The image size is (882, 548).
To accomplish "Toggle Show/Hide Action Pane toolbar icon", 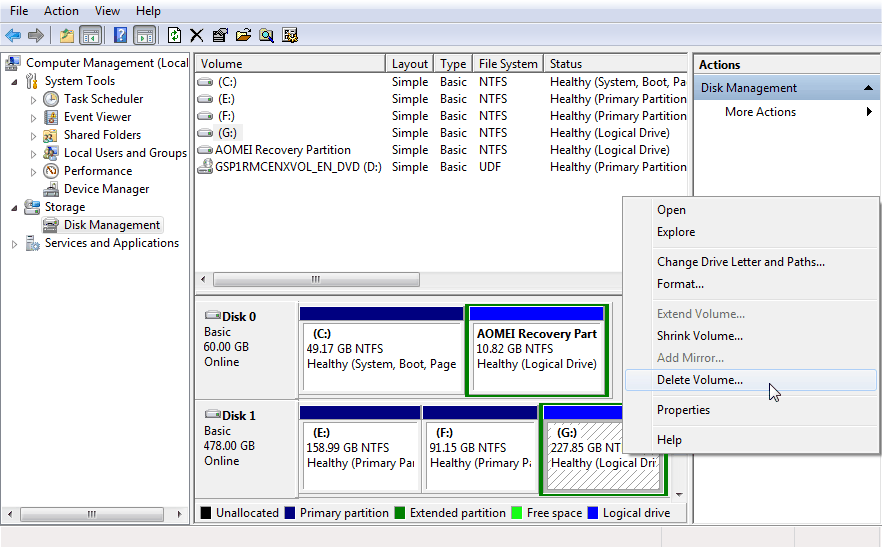I will coord(145,35).
